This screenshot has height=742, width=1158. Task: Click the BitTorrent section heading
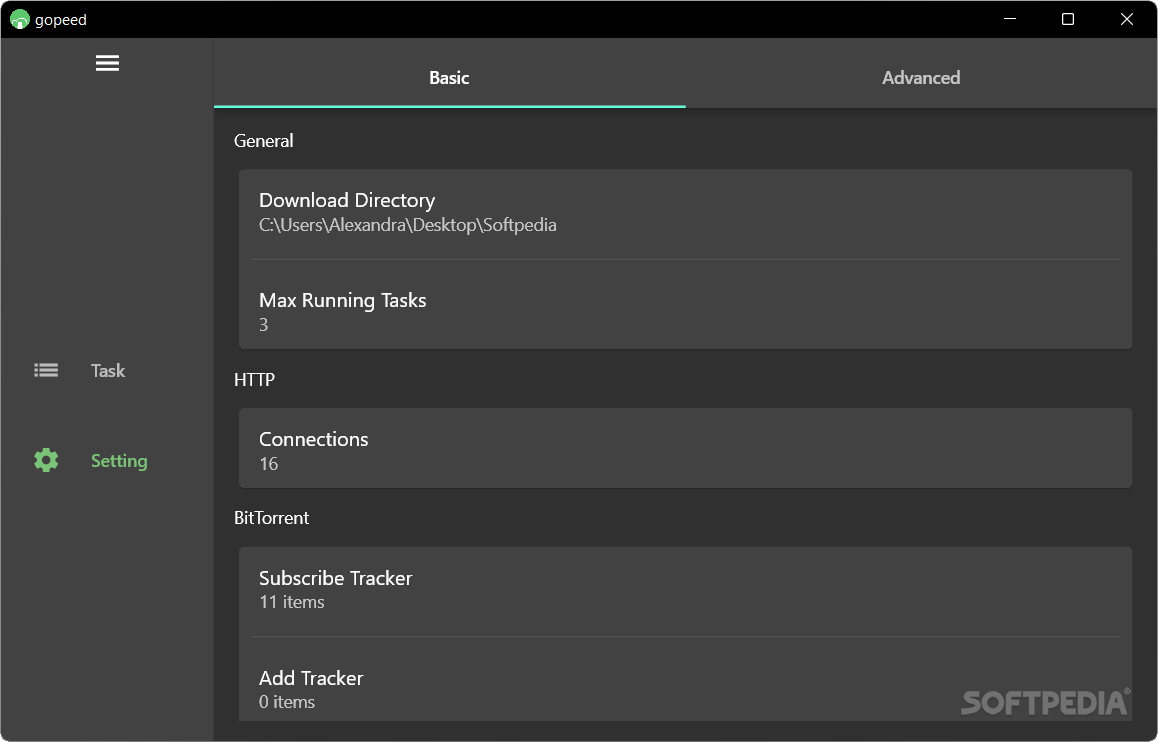coord(271,518)
